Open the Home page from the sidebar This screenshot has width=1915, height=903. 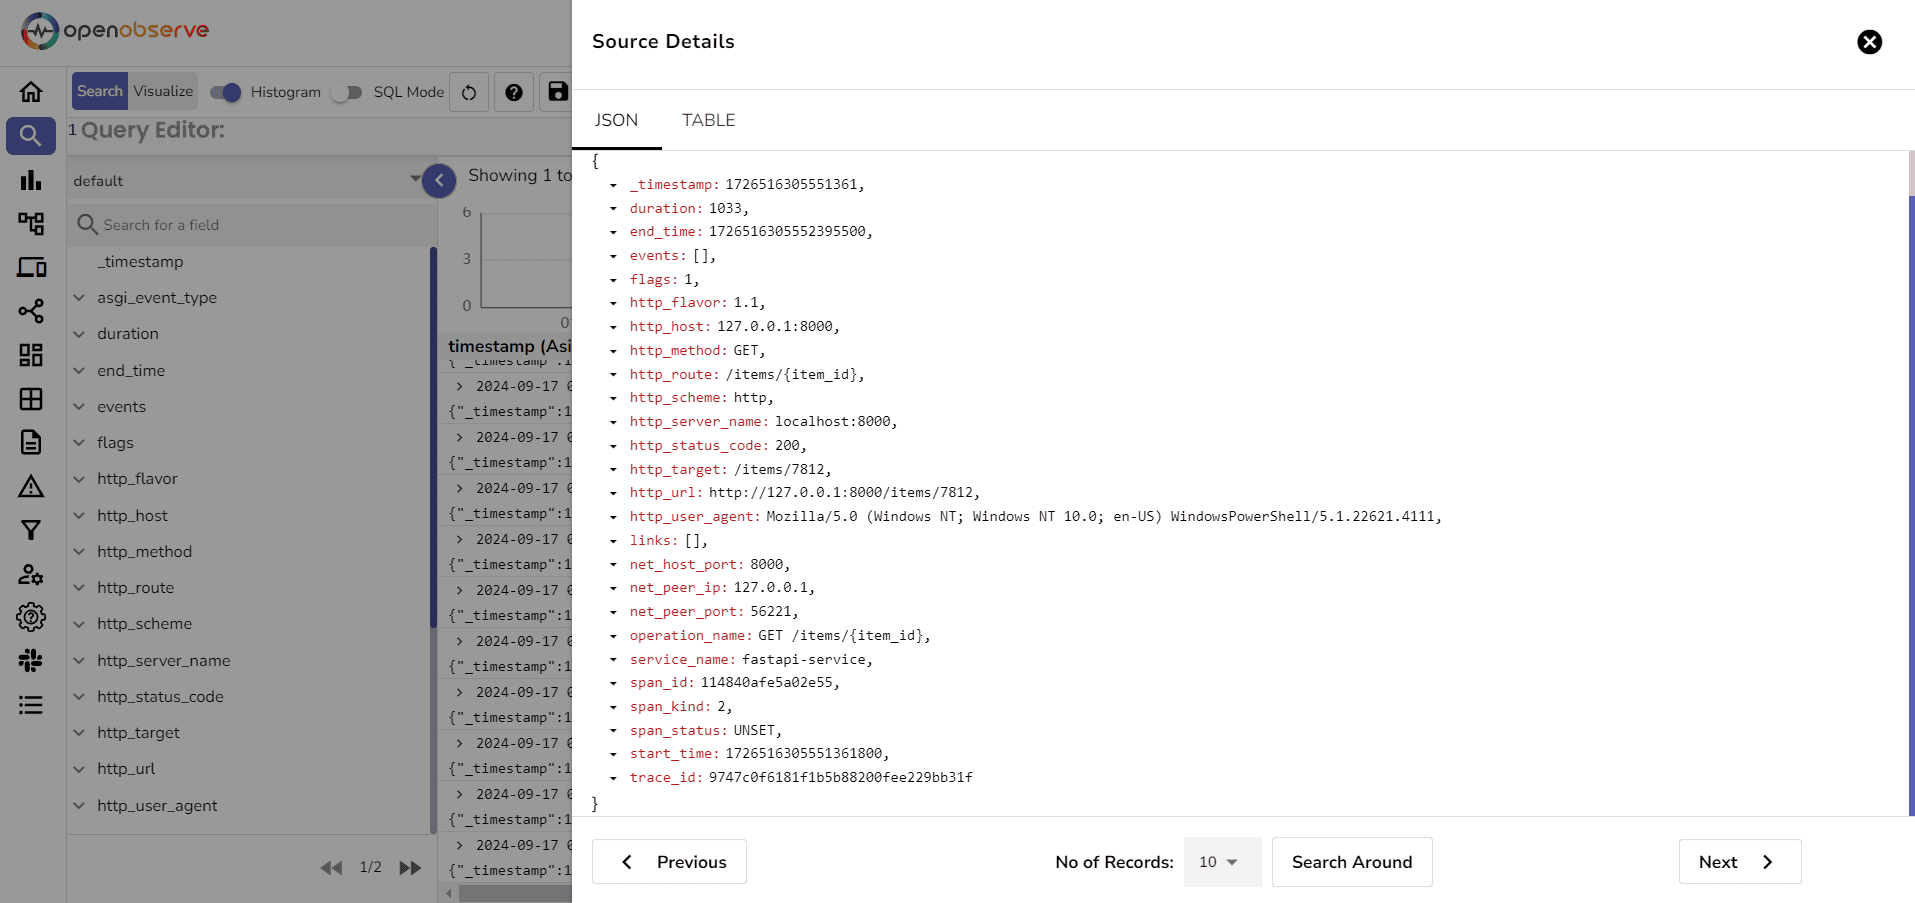(31, 90)
